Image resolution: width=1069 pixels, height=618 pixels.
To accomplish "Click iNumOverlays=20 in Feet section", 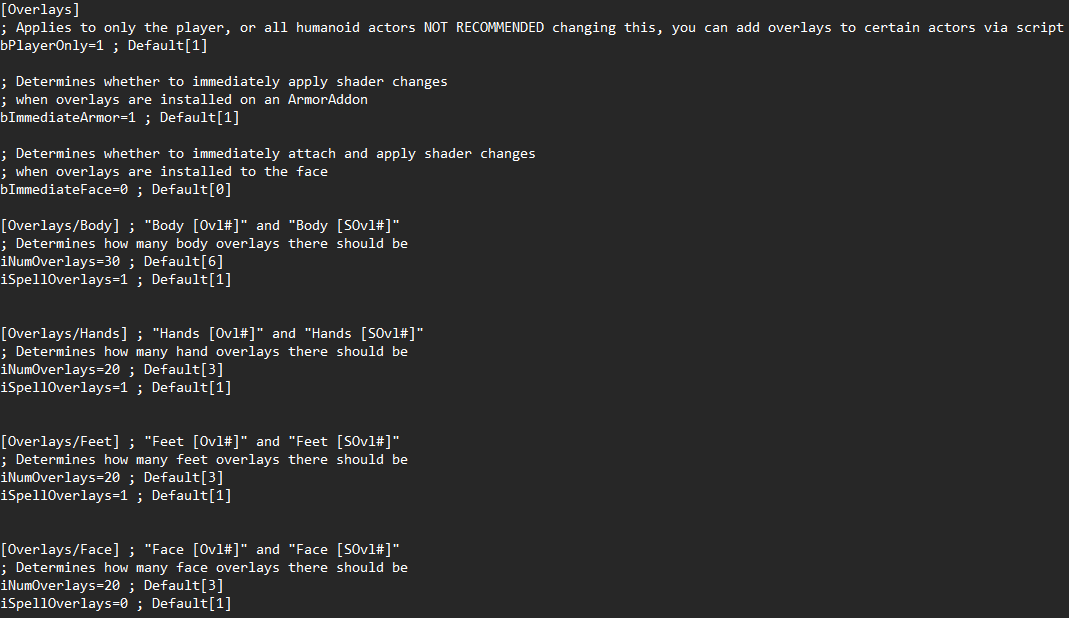I will 60,477.
